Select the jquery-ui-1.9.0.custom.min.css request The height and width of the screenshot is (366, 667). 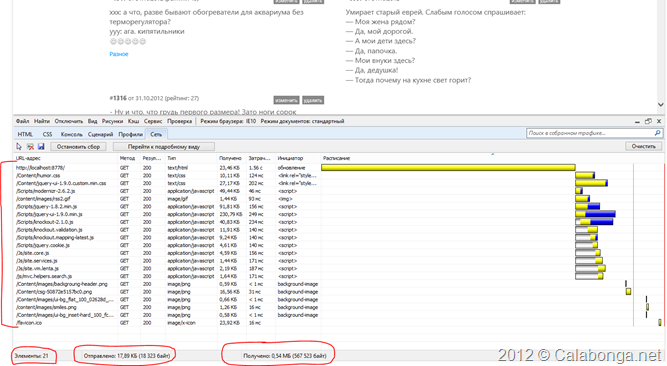tap(61, 183)
